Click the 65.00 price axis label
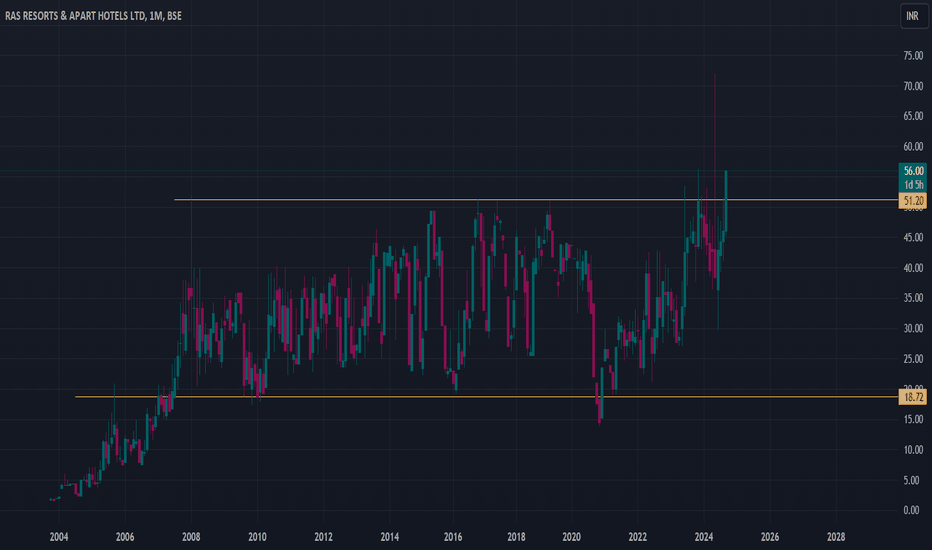 (x=913, y=116)
